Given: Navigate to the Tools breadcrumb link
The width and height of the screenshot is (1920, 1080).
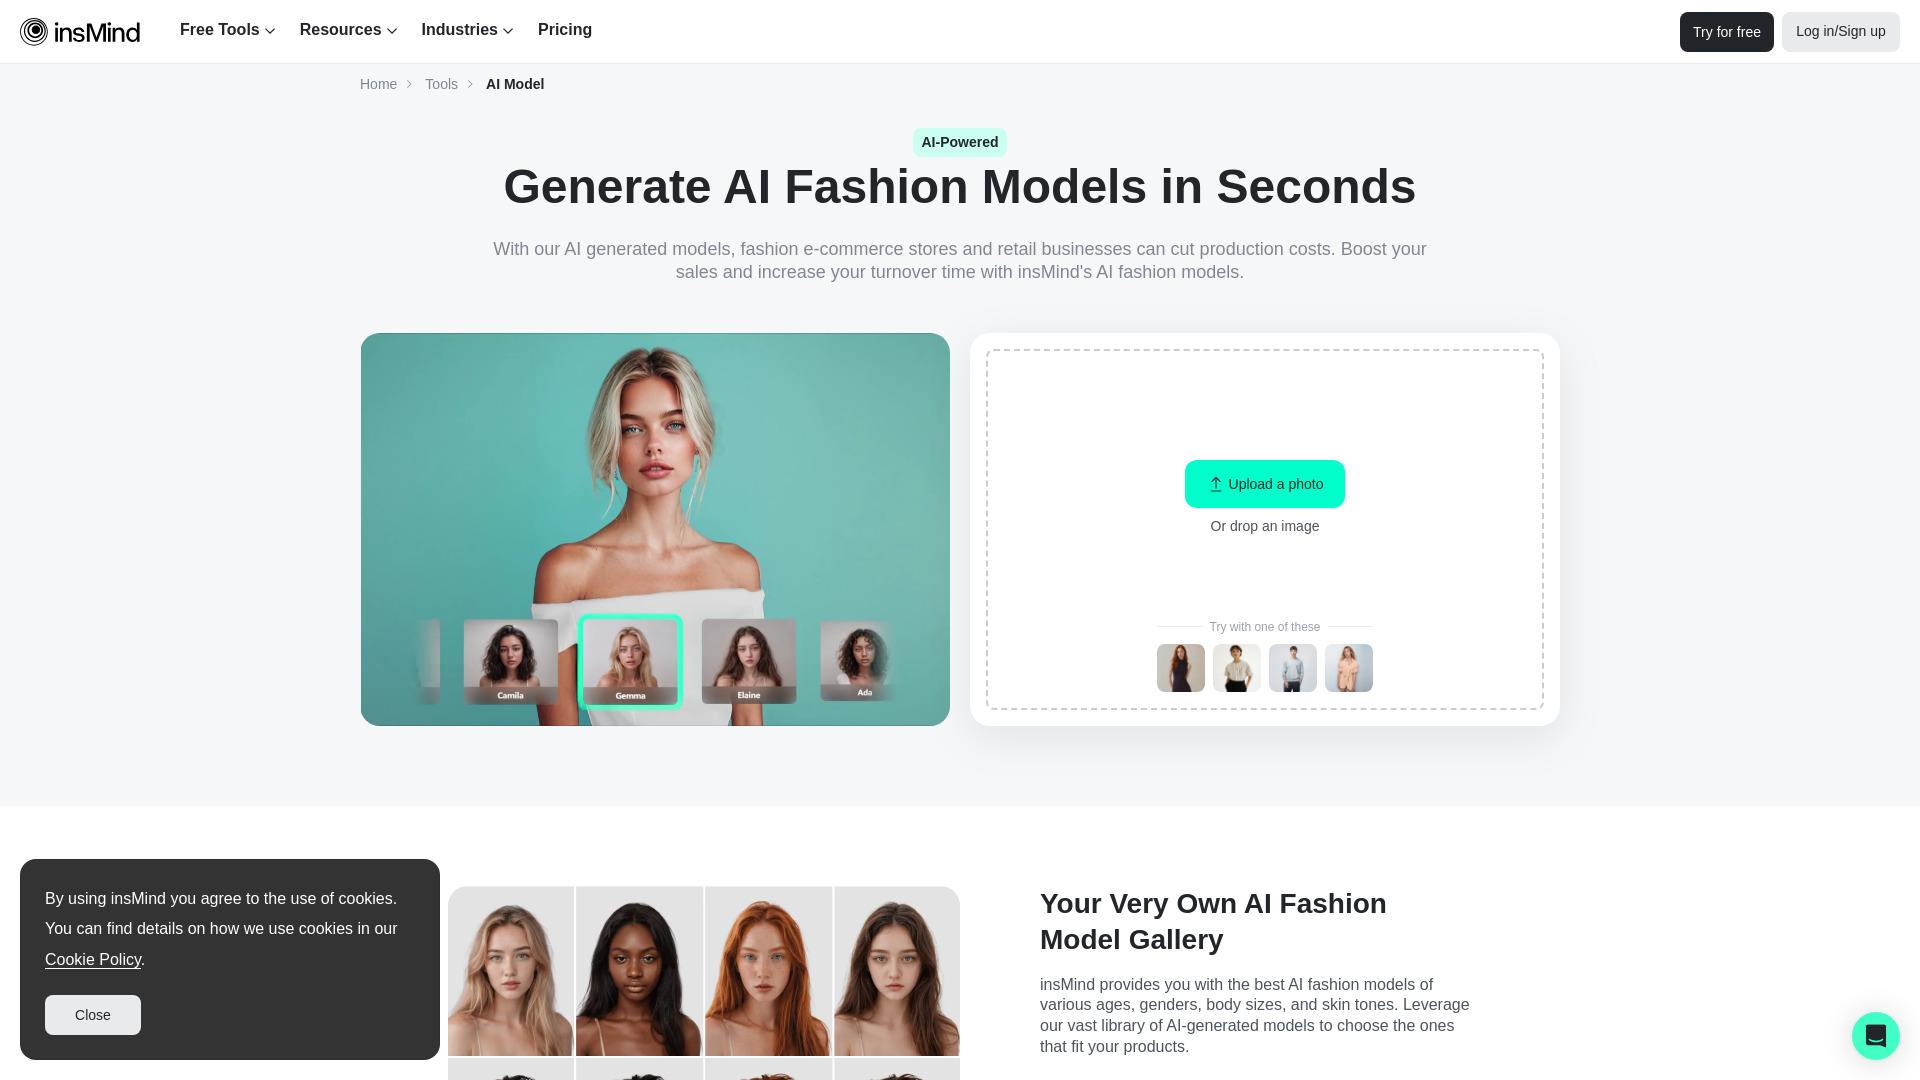Looking at the screenshot, I should [442, 83].
